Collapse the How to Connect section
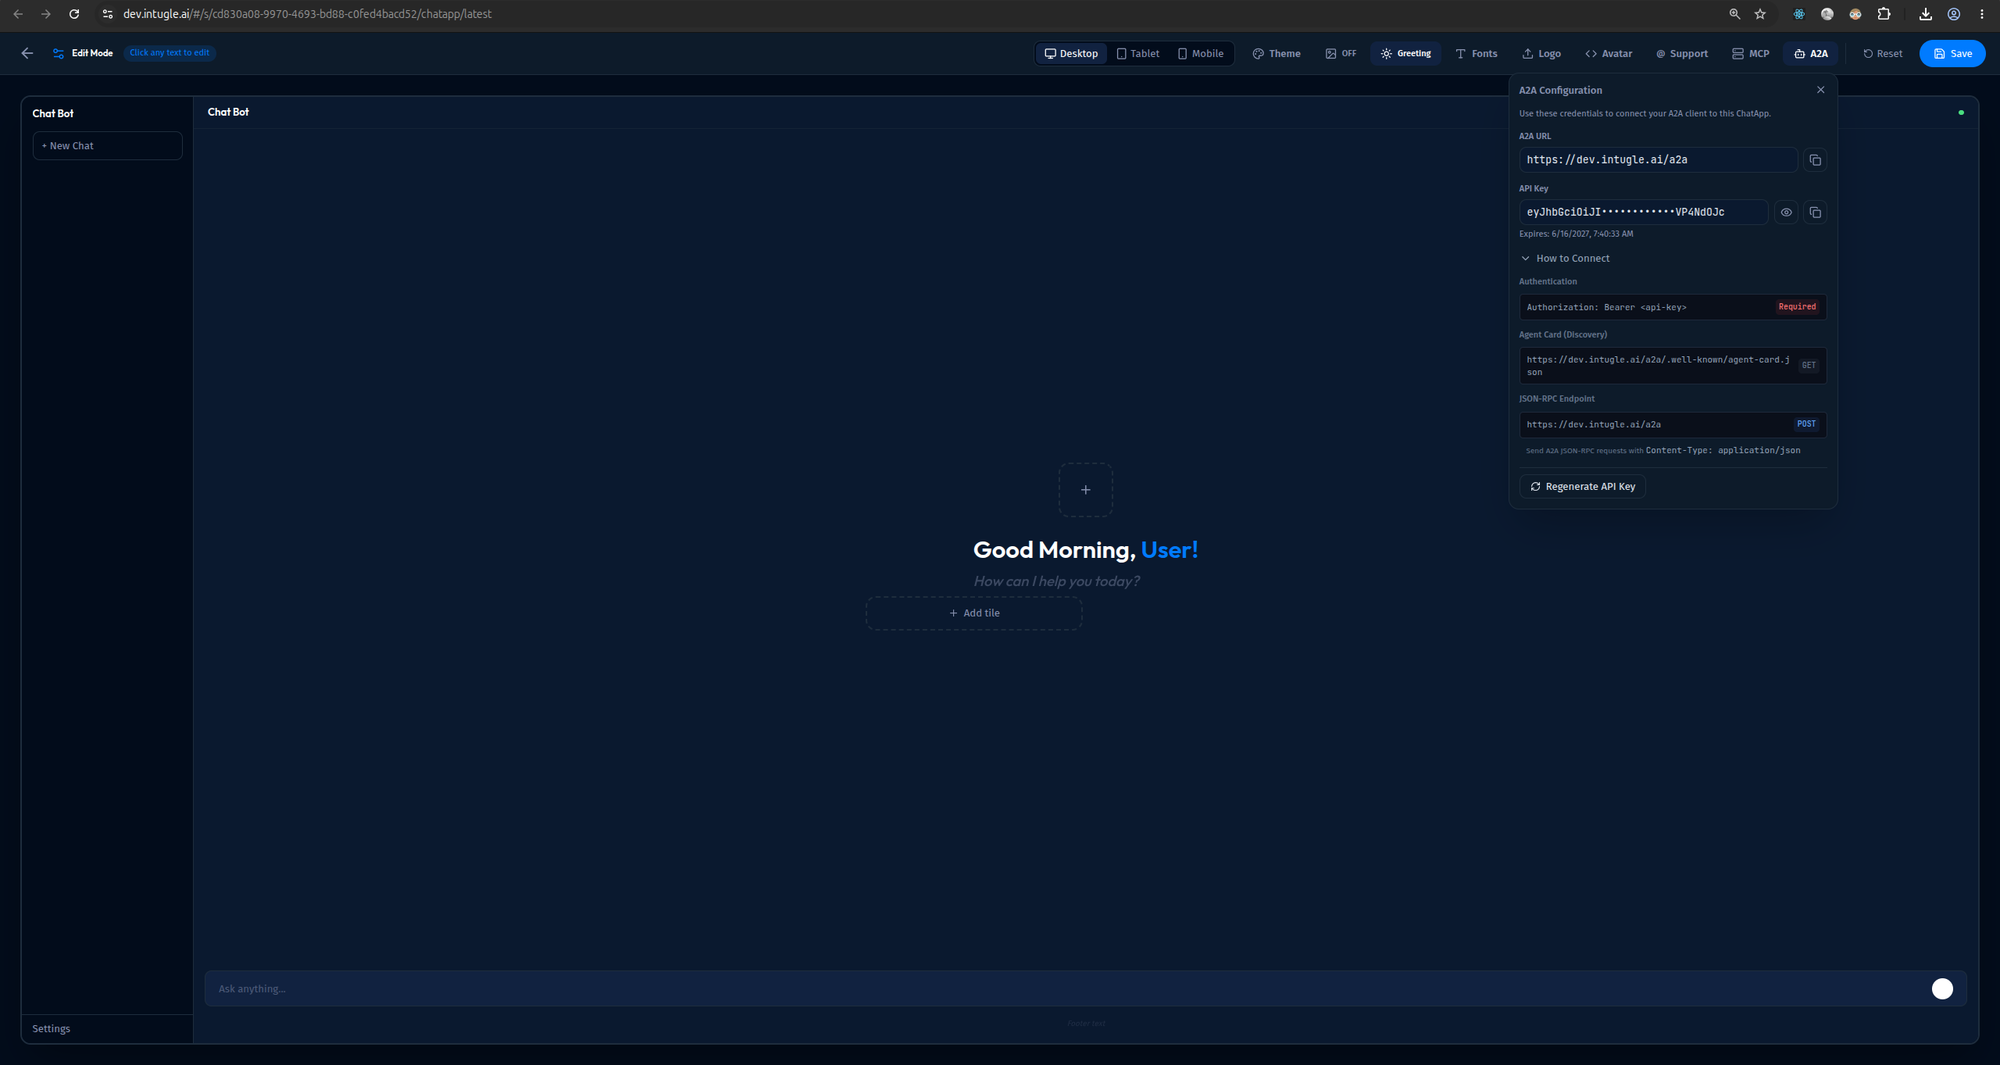Image resolution: width=2000 pixels, height=1065 pixels. coord(1565,258)
